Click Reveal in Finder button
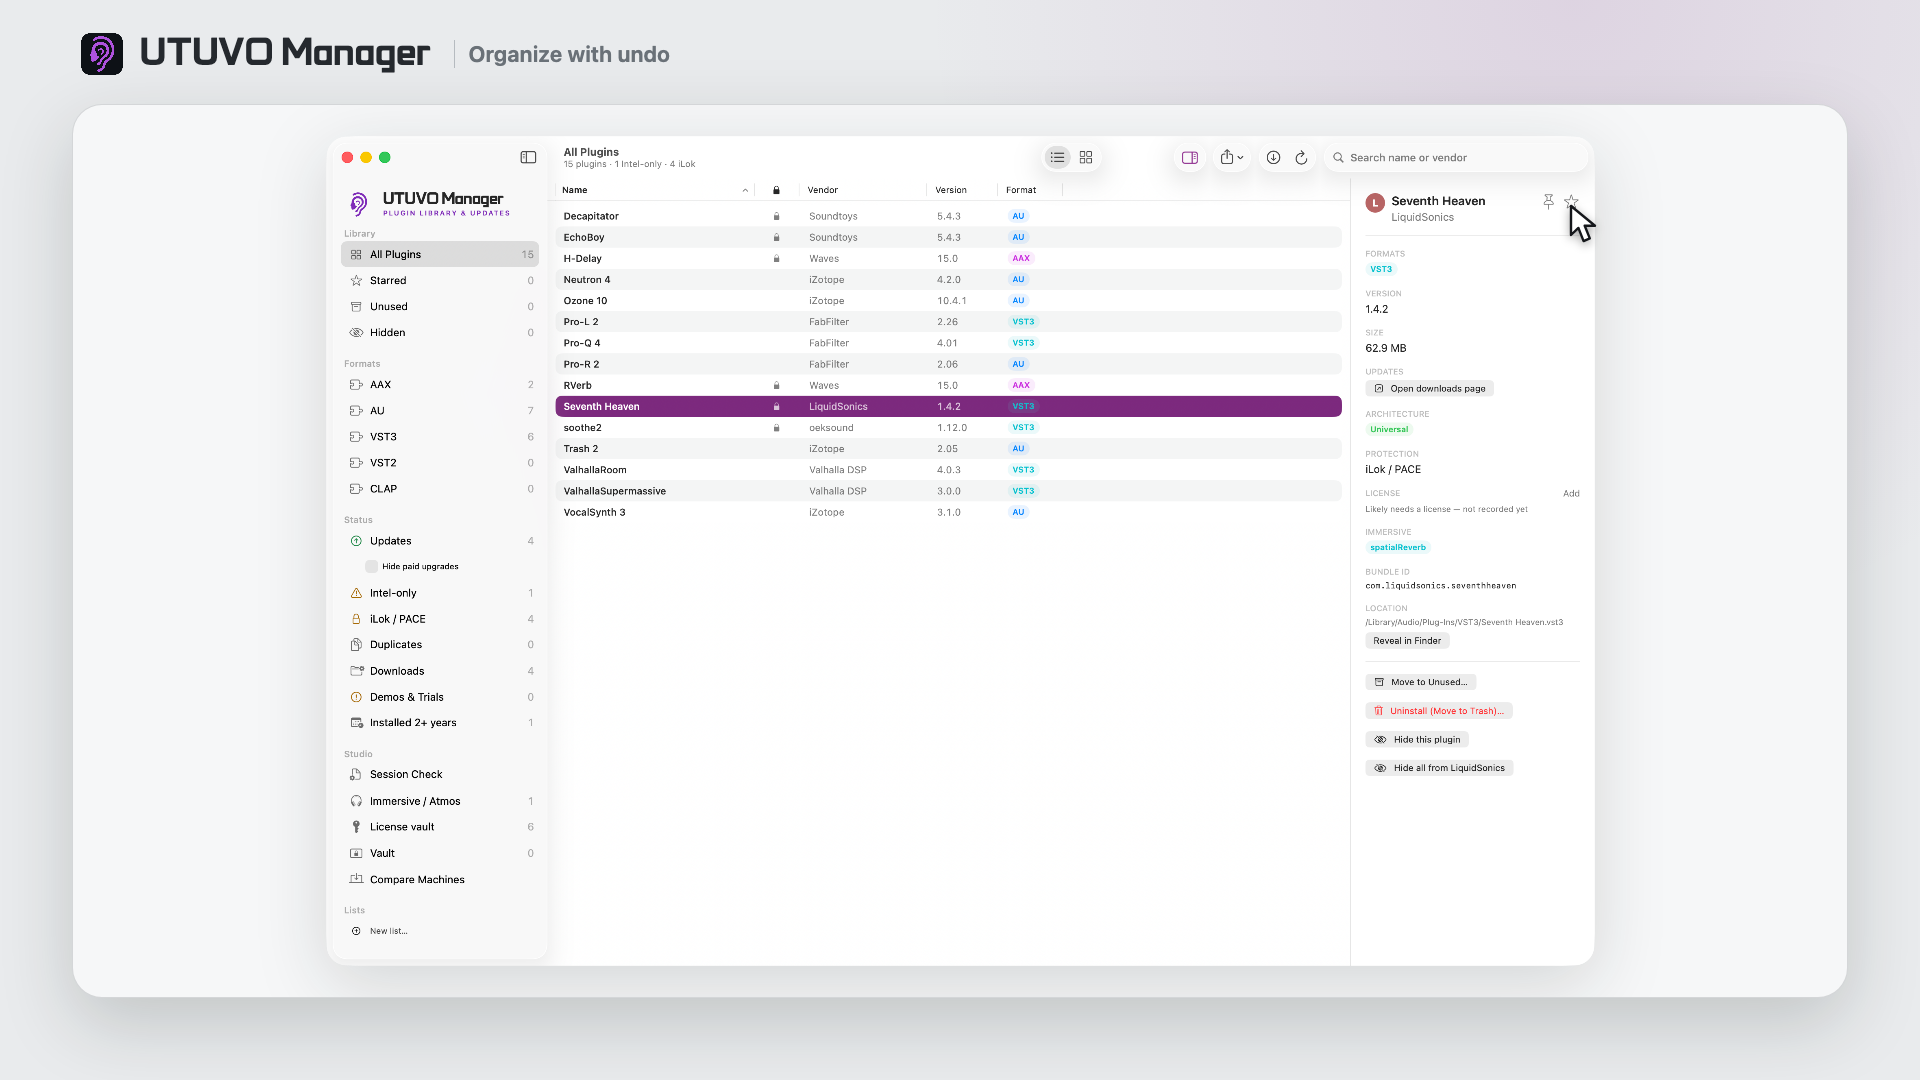This screenshot has height=1080, width=1920. (x=1407, y=641)
